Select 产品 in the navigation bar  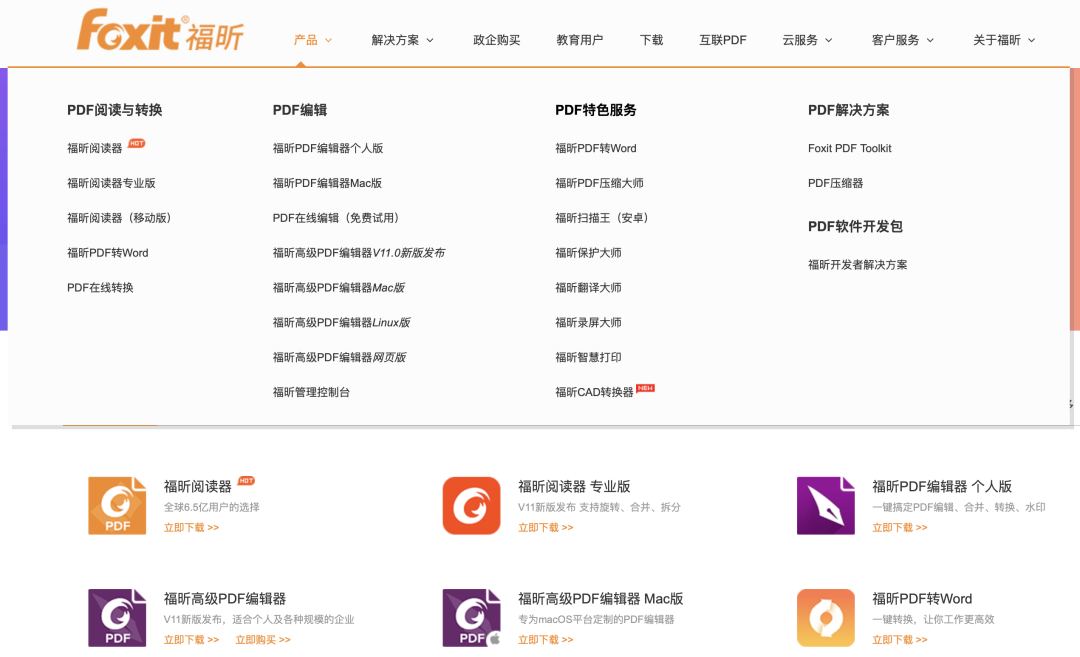306,40
